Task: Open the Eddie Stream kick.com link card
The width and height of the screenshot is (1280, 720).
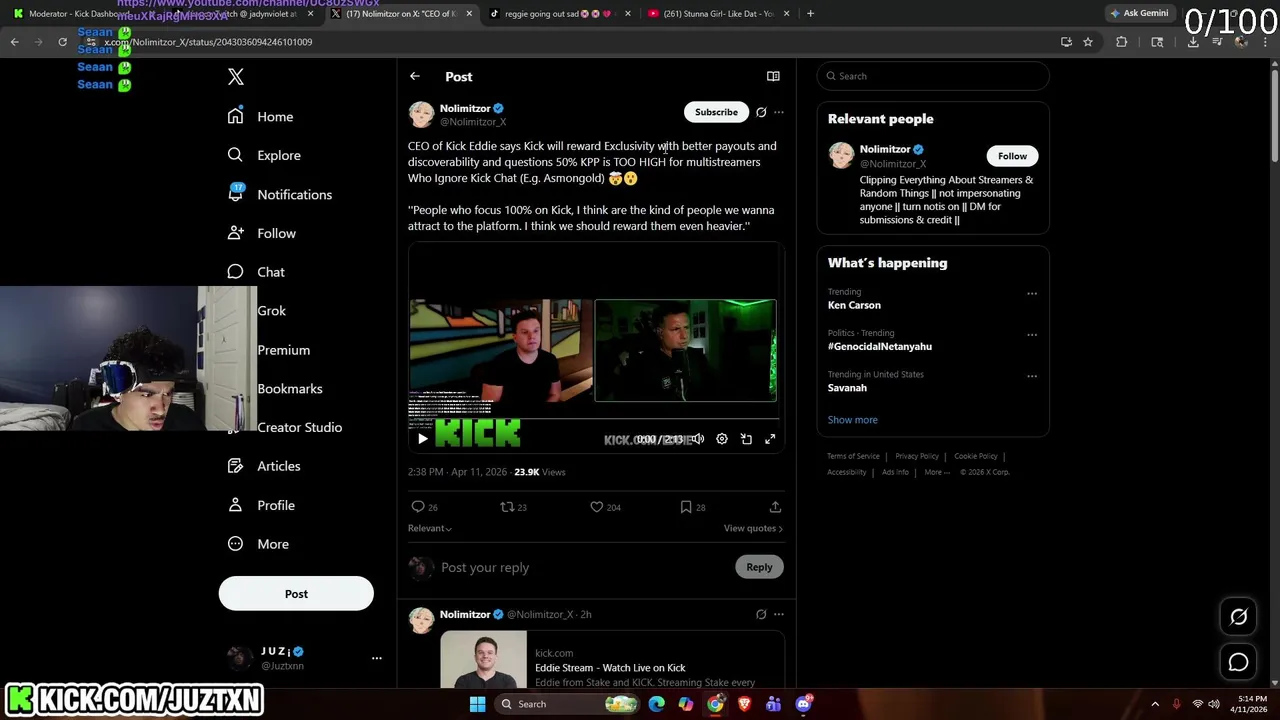Action: (x=612, y=659)
